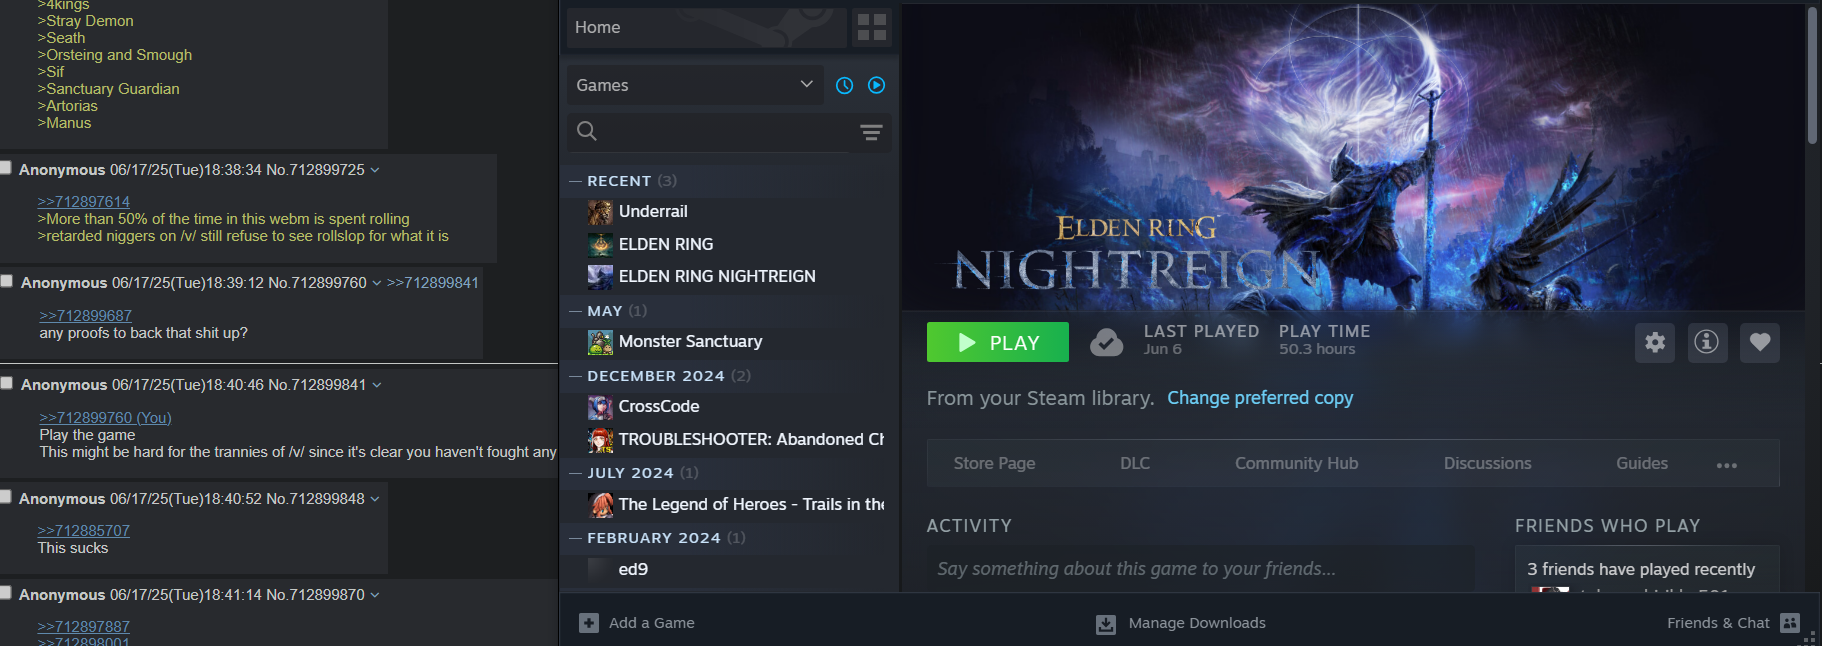Click the recent activity clock filter icon

pos(845,86)
